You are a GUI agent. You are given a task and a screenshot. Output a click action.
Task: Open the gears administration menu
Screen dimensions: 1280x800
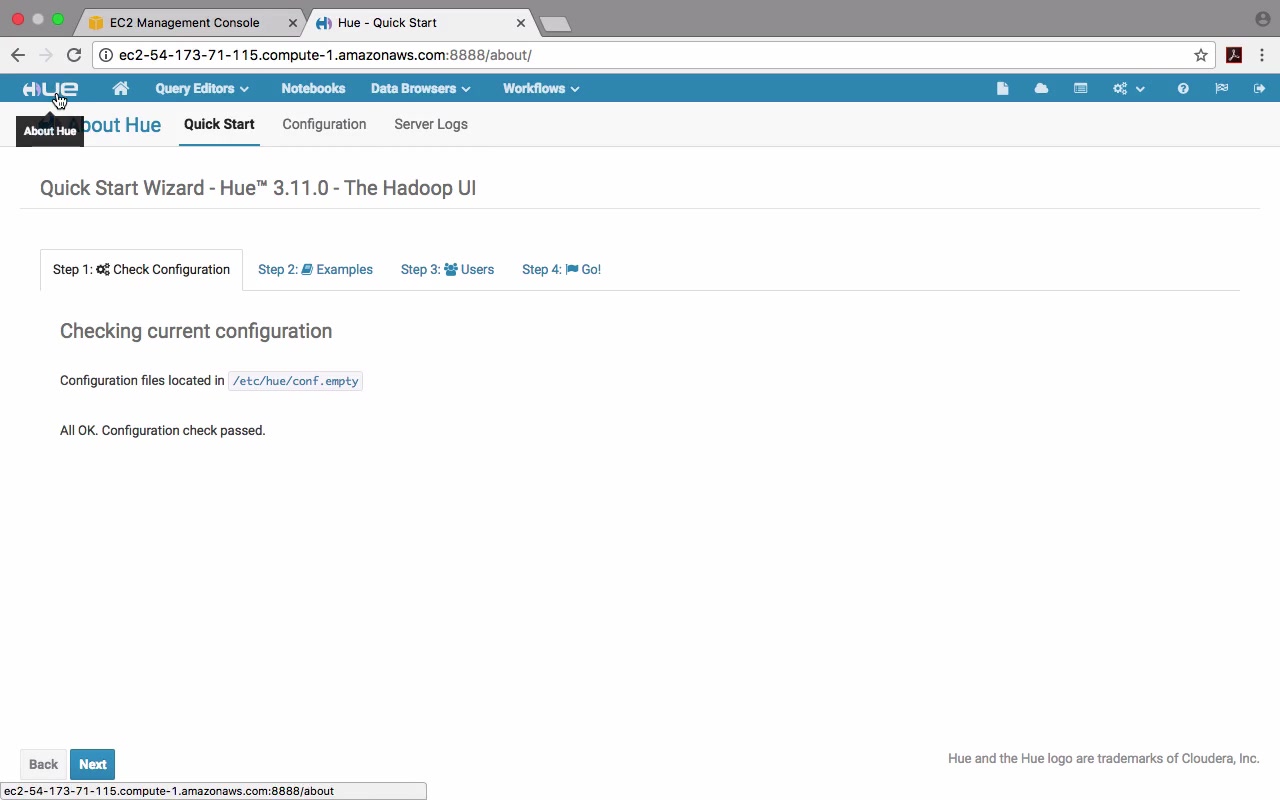(x=1128, y=89)
